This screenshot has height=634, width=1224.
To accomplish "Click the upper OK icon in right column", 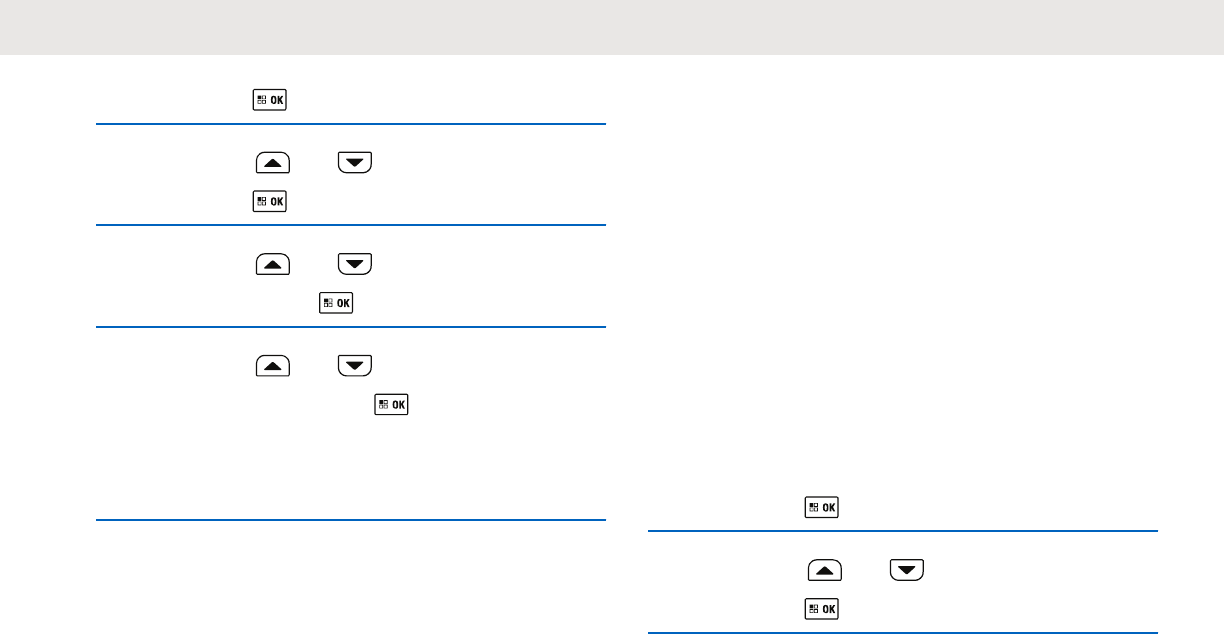I will pos(821,507).
